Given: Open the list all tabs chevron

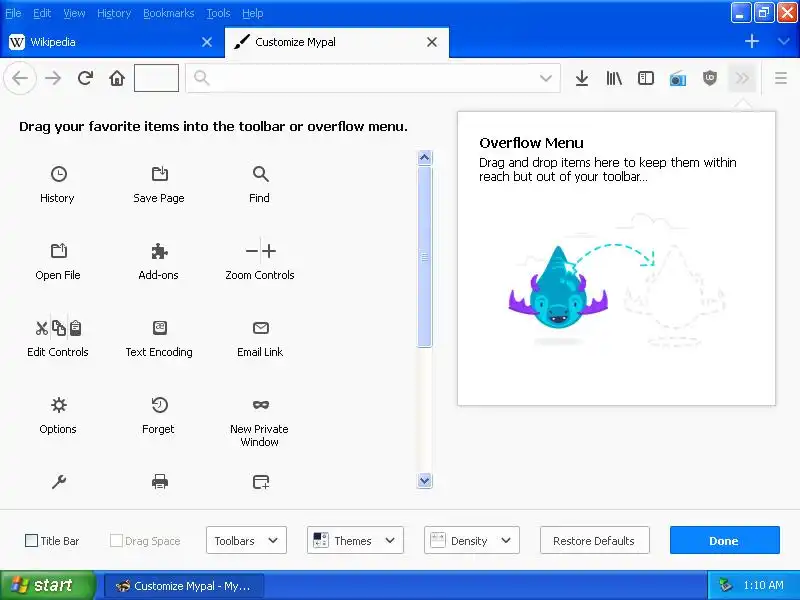Looking at the screenshot, I should coord(784,41).
